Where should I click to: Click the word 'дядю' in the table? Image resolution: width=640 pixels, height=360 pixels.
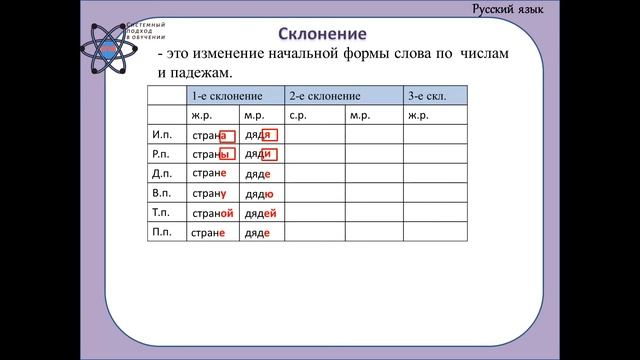click(x=259, y=194)
